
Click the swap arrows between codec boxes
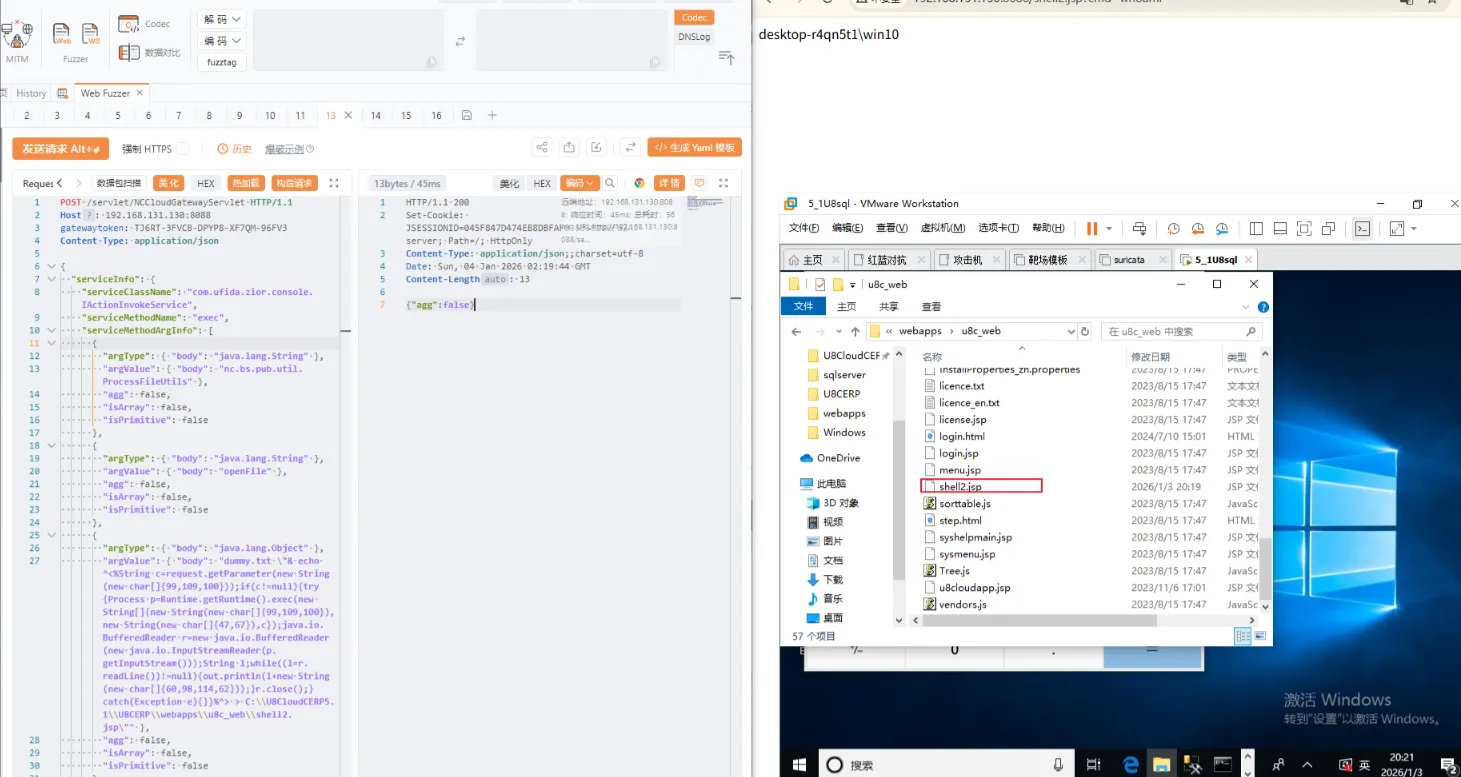pos(460,41)
